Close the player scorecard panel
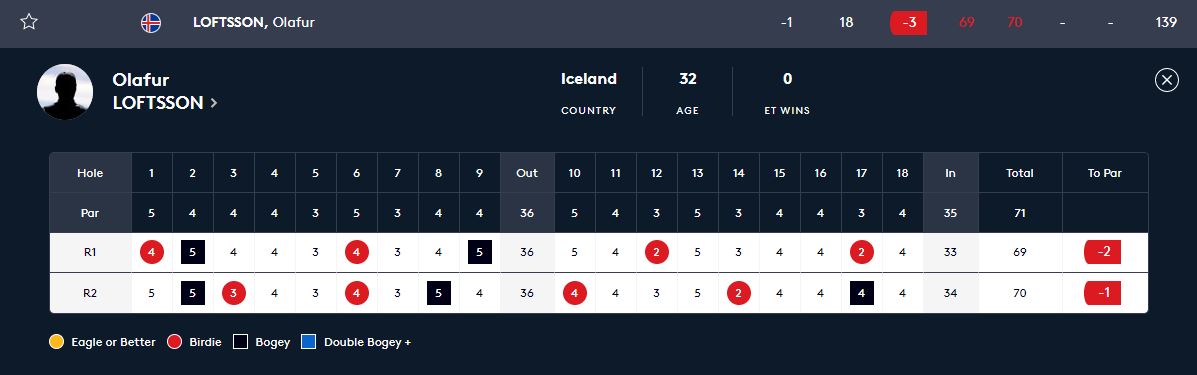This screenshot has height=375, width=1197. [x=1166, y=79]
